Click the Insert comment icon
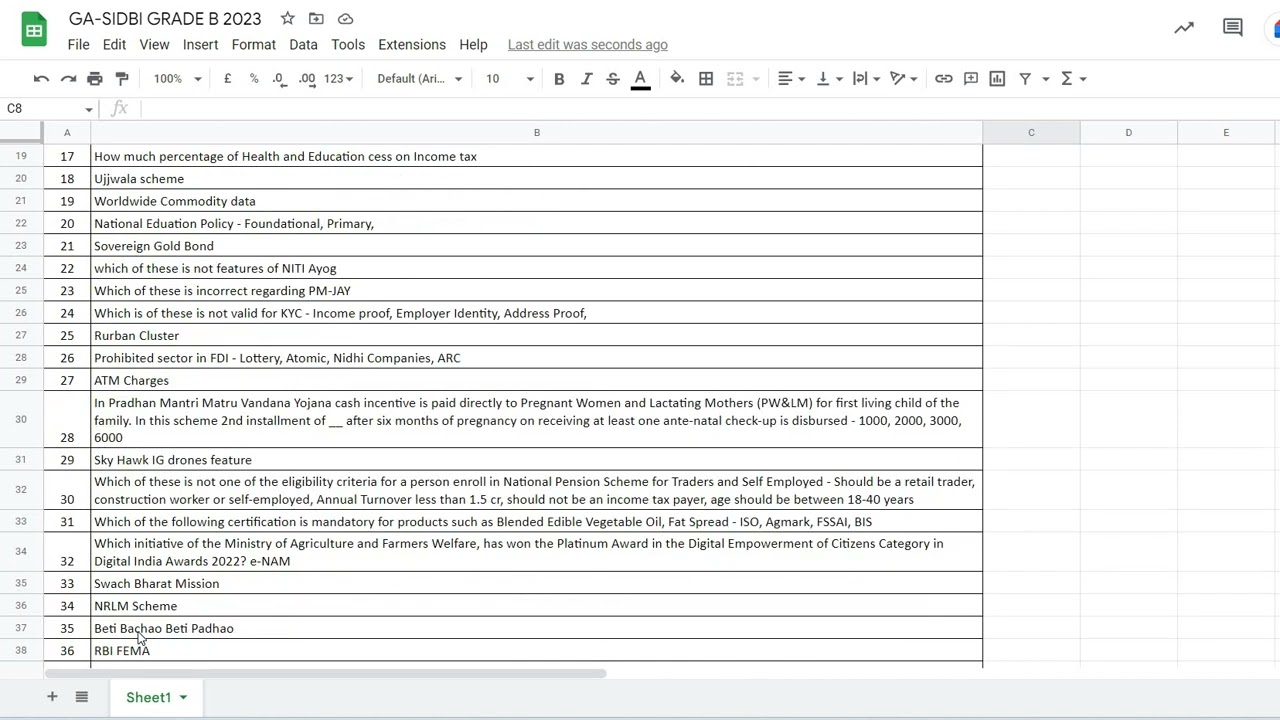1280x720 pixels. tap(971, 78)
